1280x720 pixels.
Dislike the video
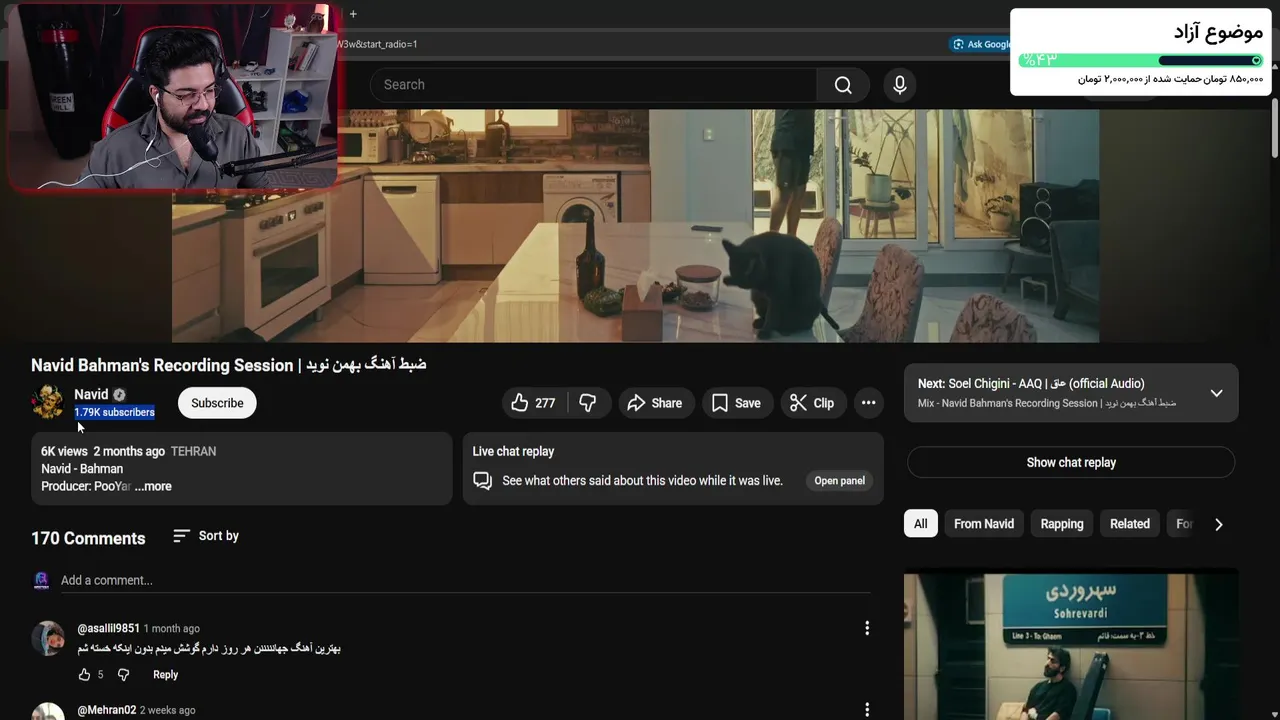pyautogui.click(x=588, y=403)
